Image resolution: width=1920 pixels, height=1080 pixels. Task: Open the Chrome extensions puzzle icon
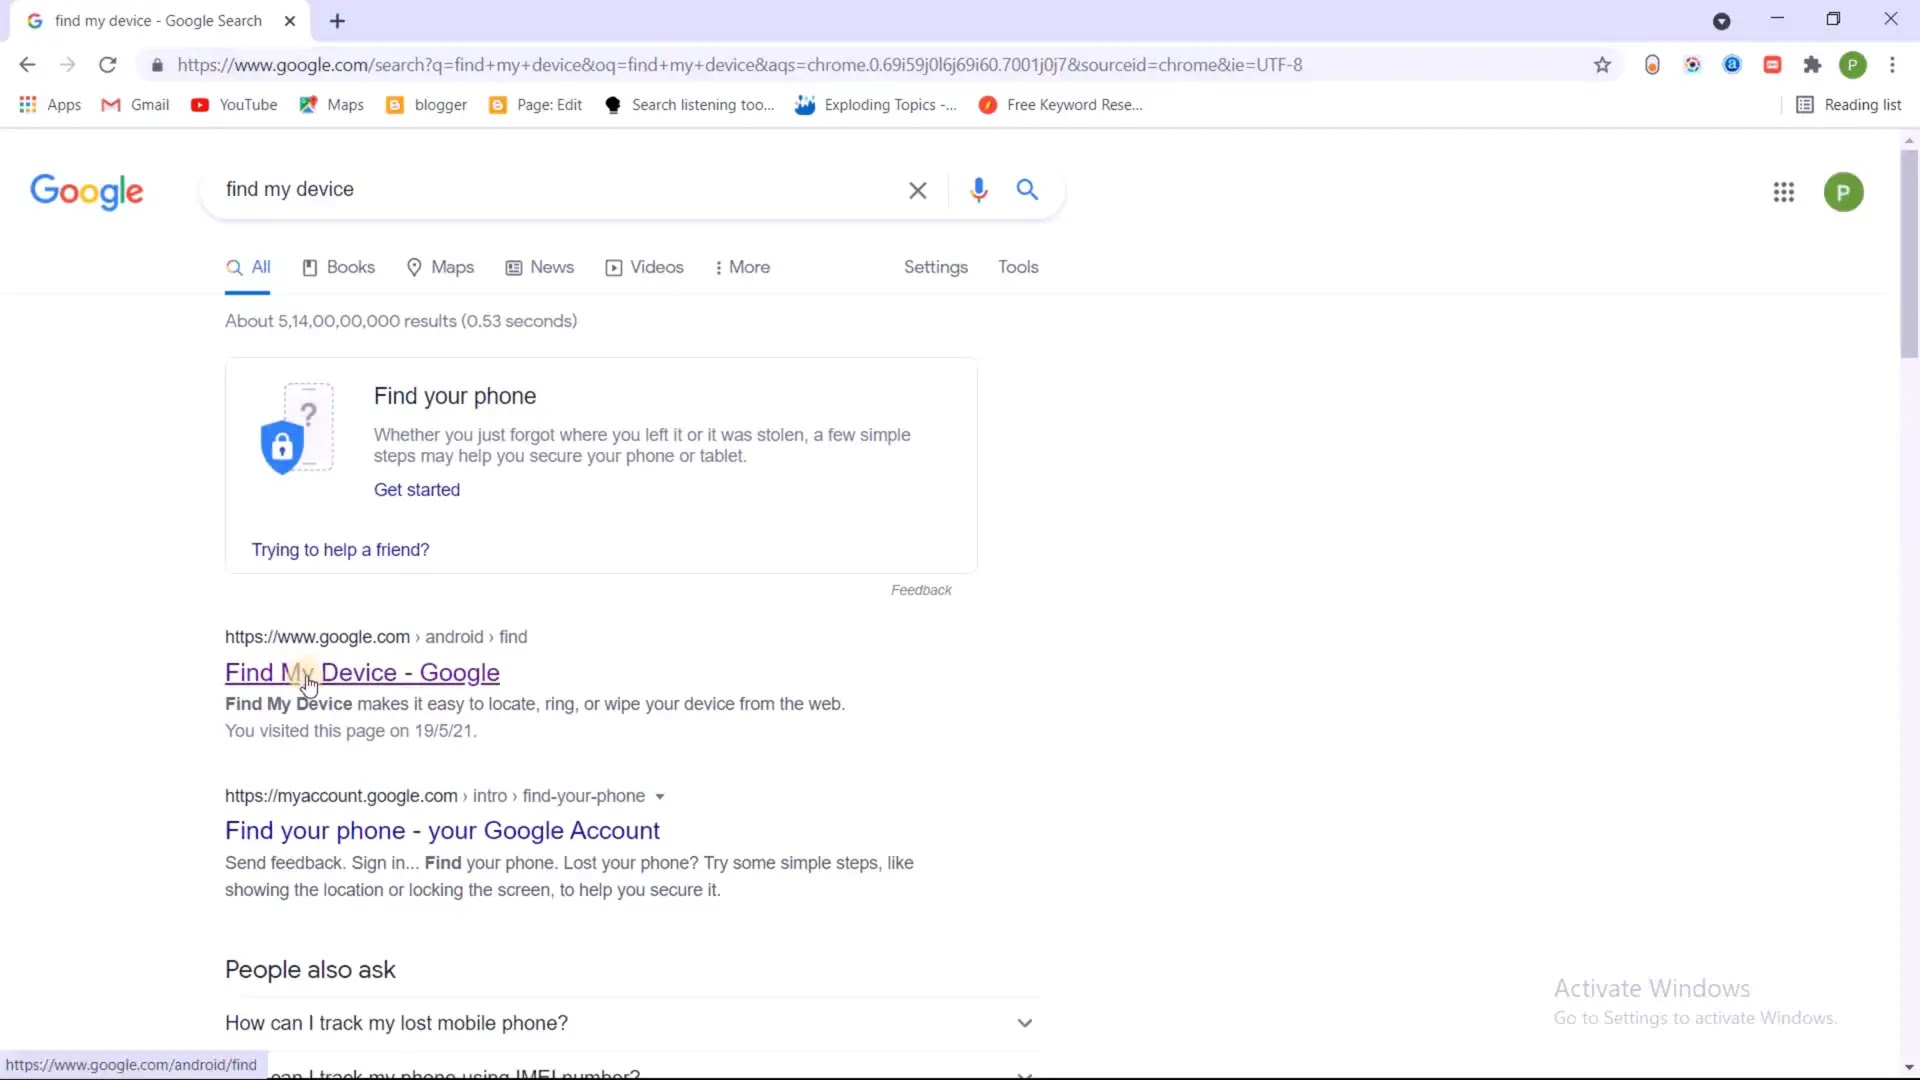point(1812,65)
